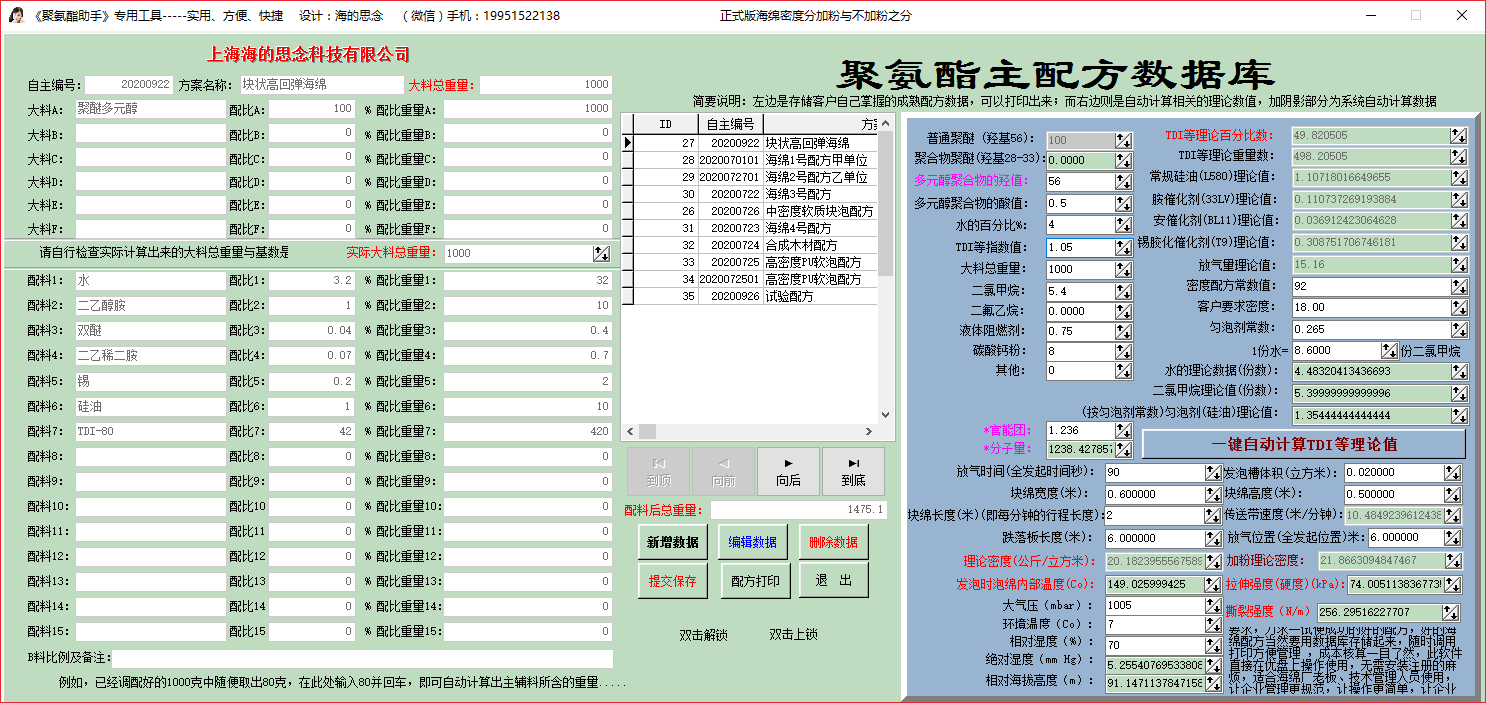Screen dimensions: 1486x703
Task: Delete the record with 删除数据
Action: pyautogui.click(x=833, y=542)
